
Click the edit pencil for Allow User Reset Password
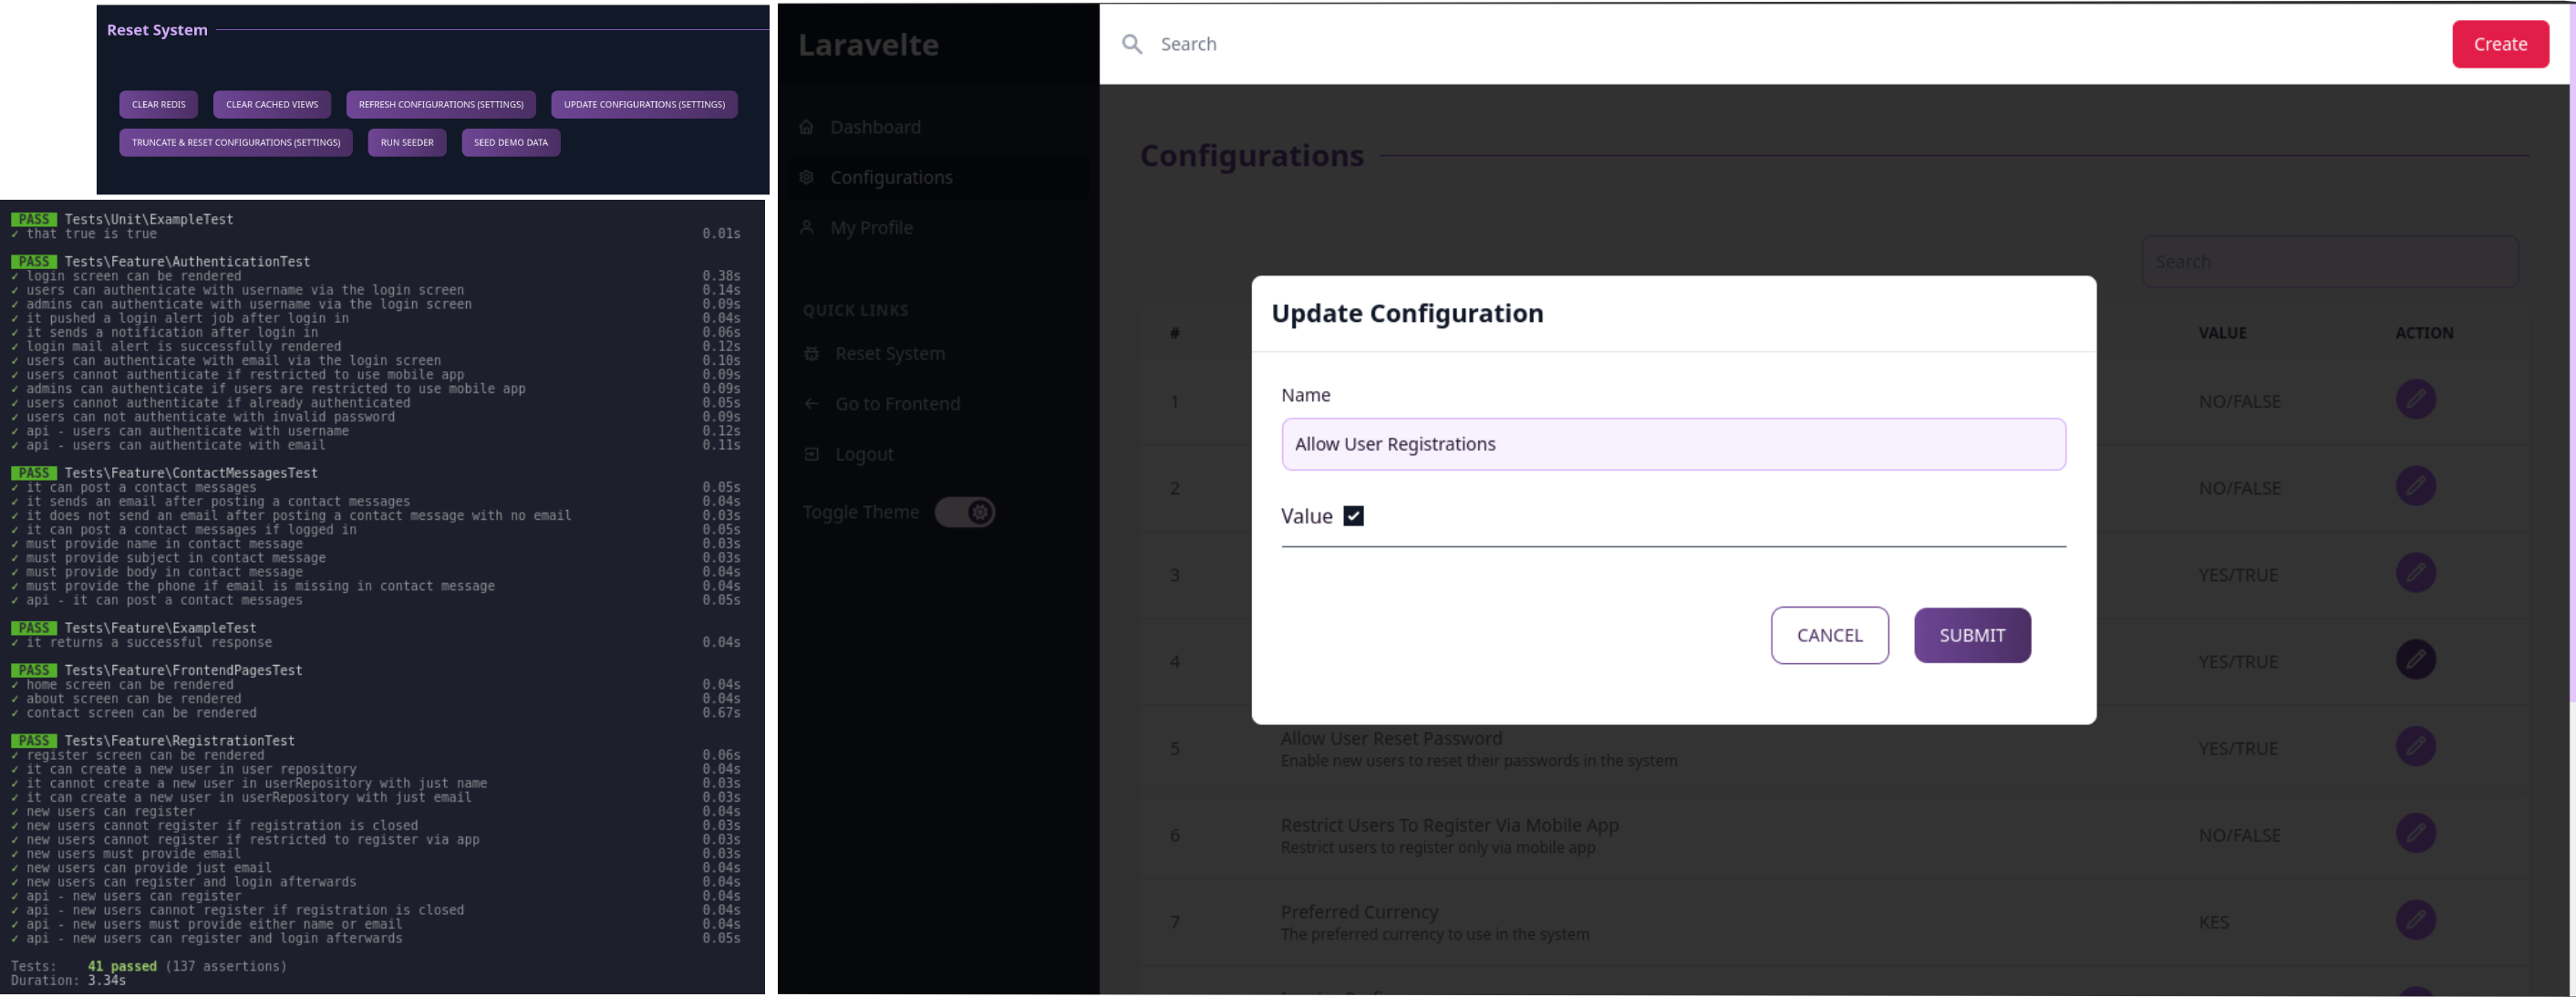tap(2415, 747)
